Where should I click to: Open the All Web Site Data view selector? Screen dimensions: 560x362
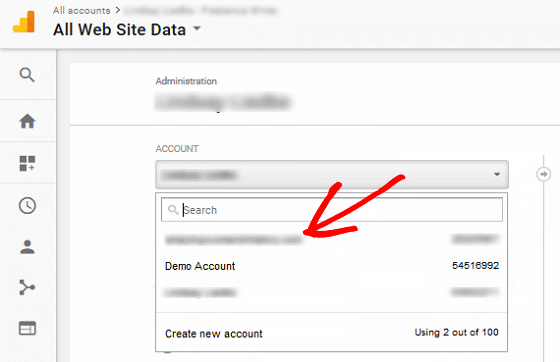pyautogui.click(x=127, y=29)
